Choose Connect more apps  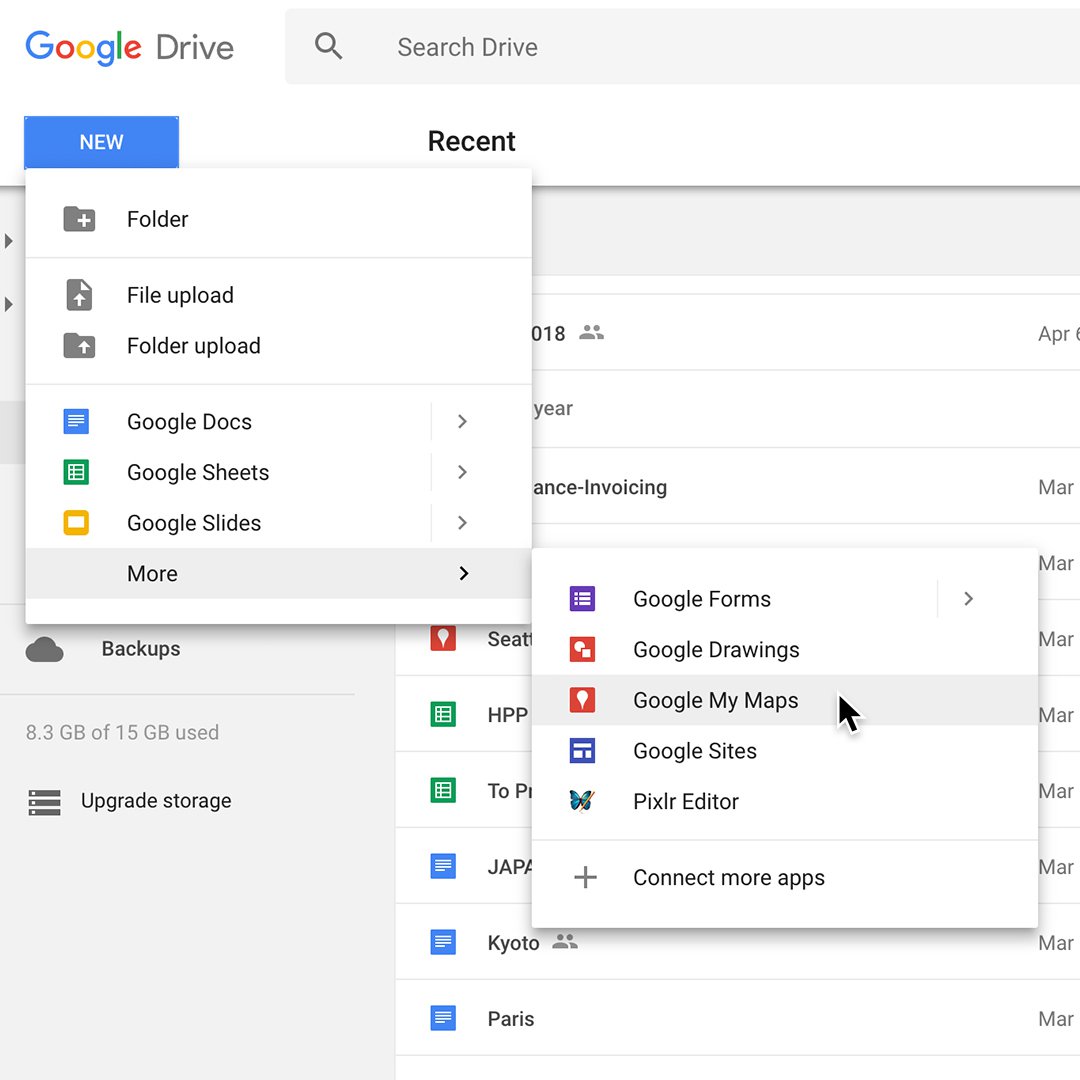tap(785, 878)
